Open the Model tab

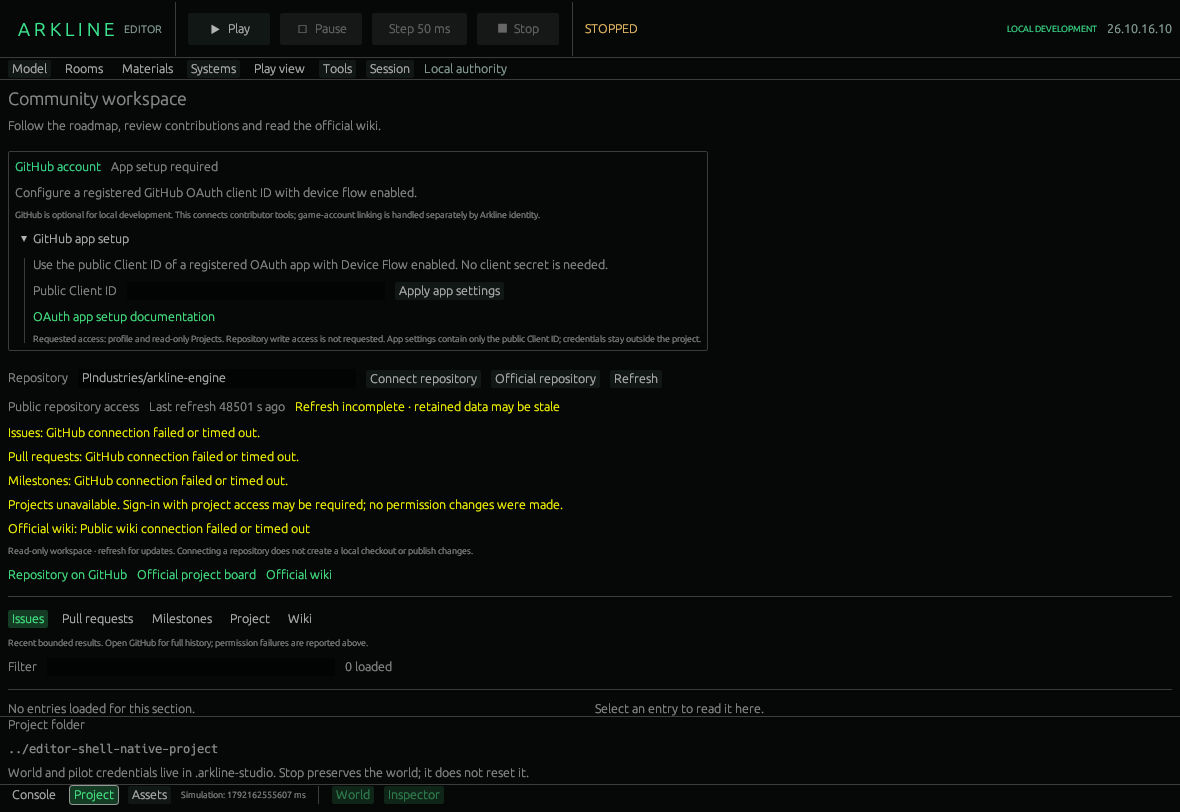tap(29, 68)
